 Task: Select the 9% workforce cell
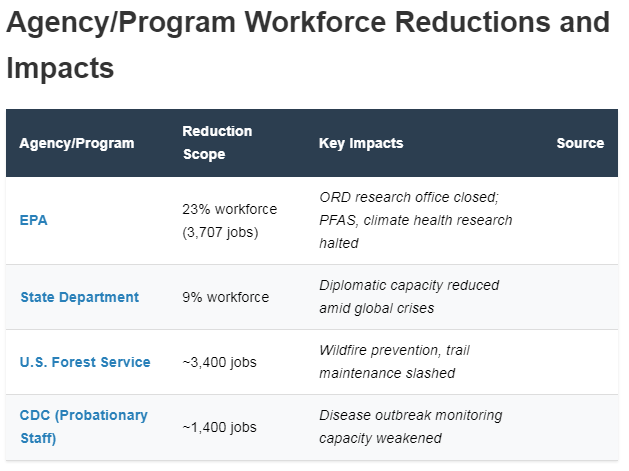(225, 297)
